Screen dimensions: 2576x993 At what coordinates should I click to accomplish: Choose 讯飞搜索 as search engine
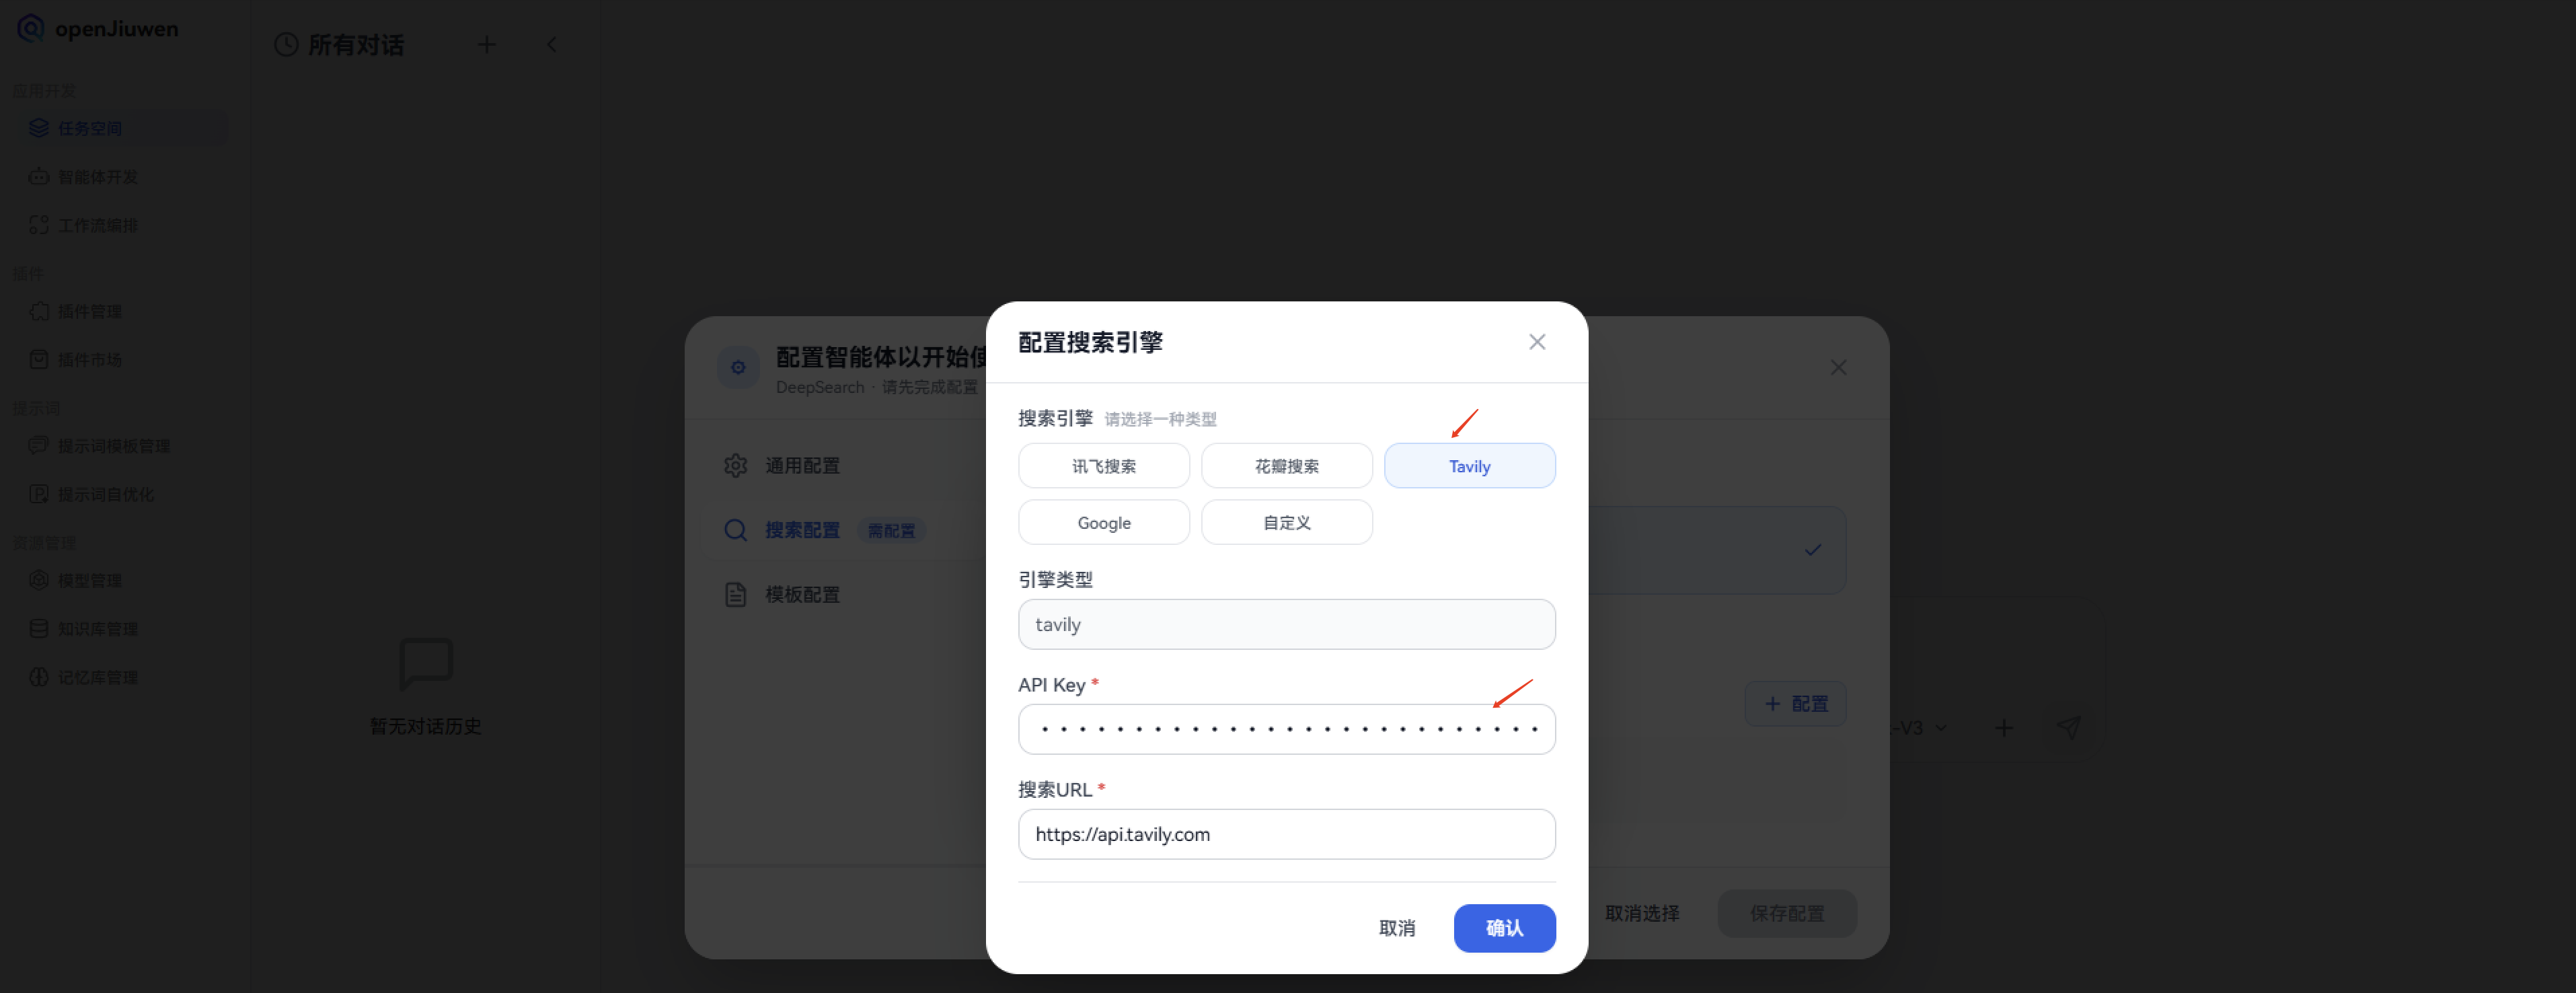click(1103, 465)
